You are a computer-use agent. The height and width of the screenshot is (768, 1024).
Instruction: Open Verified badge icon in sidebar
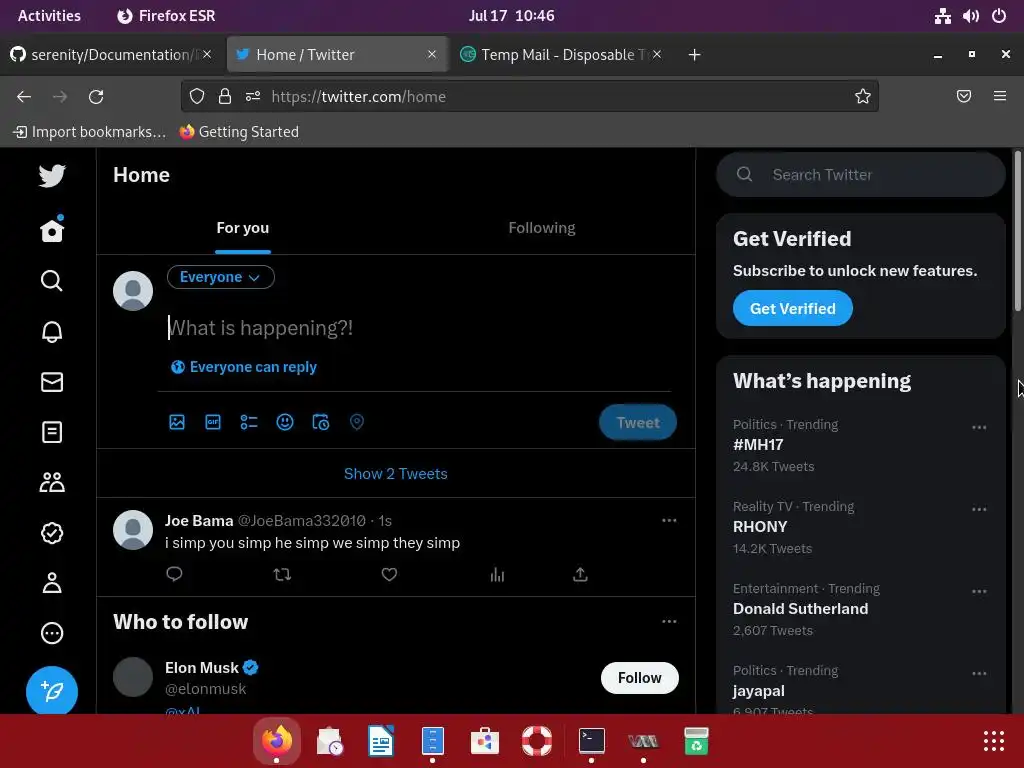pos(52,533)
